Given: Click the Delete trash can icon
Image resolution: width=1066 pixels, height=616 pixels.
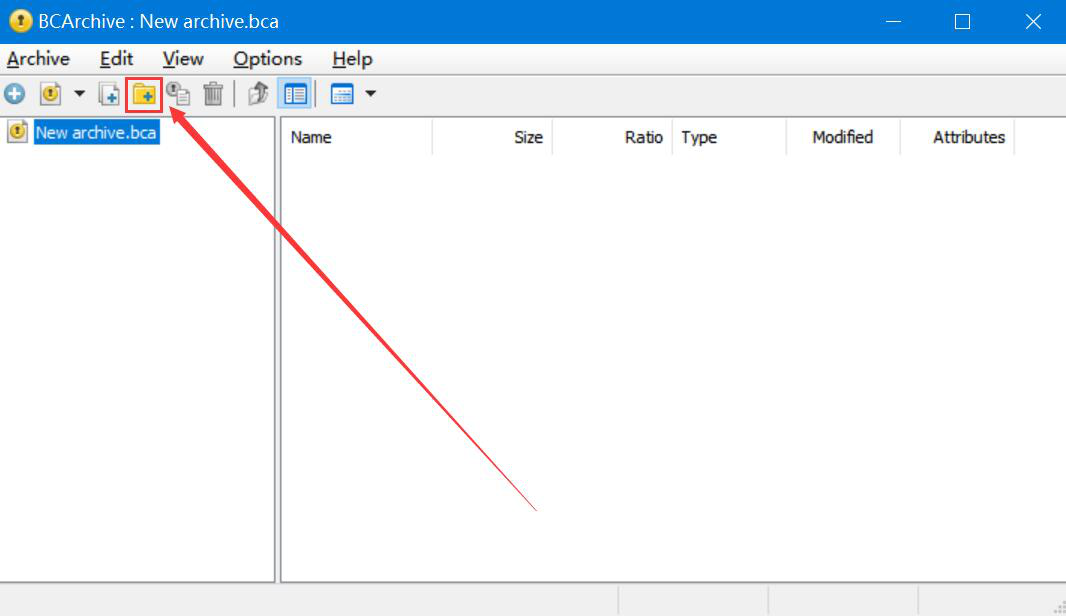Looking at the screenshot, I should point(213,94).
